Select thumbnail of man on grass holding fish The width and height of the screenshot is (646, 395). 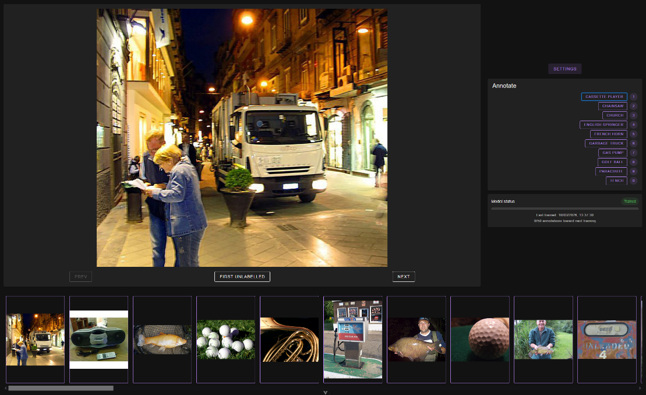[543, 339]
